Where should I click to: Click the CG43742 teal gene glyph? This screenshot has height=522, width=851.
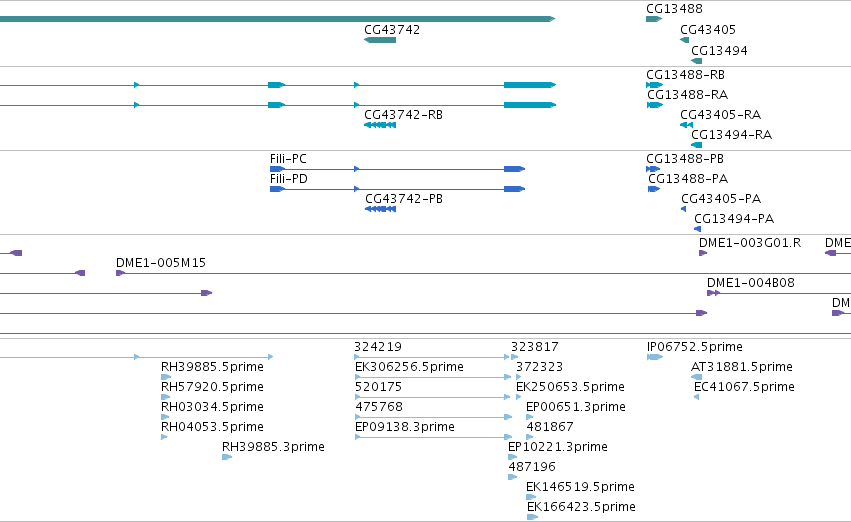(380, 40)
